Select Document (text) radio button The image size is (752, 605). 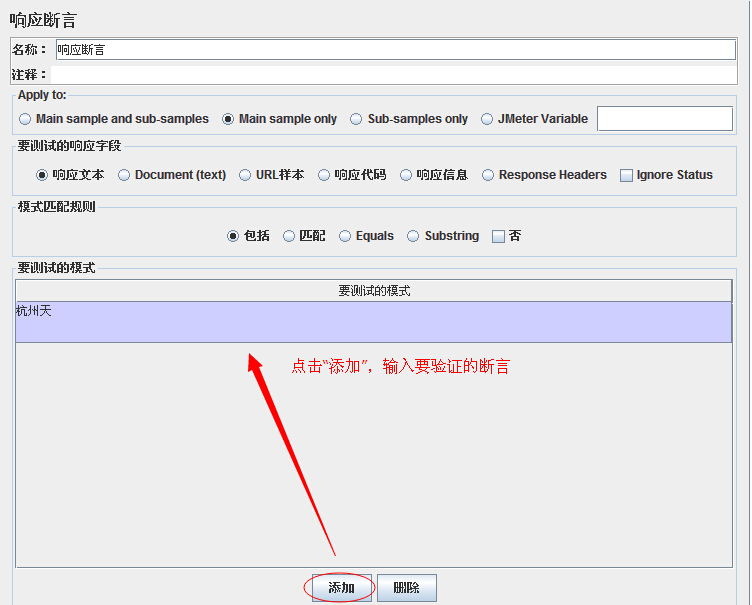(124, 175)
